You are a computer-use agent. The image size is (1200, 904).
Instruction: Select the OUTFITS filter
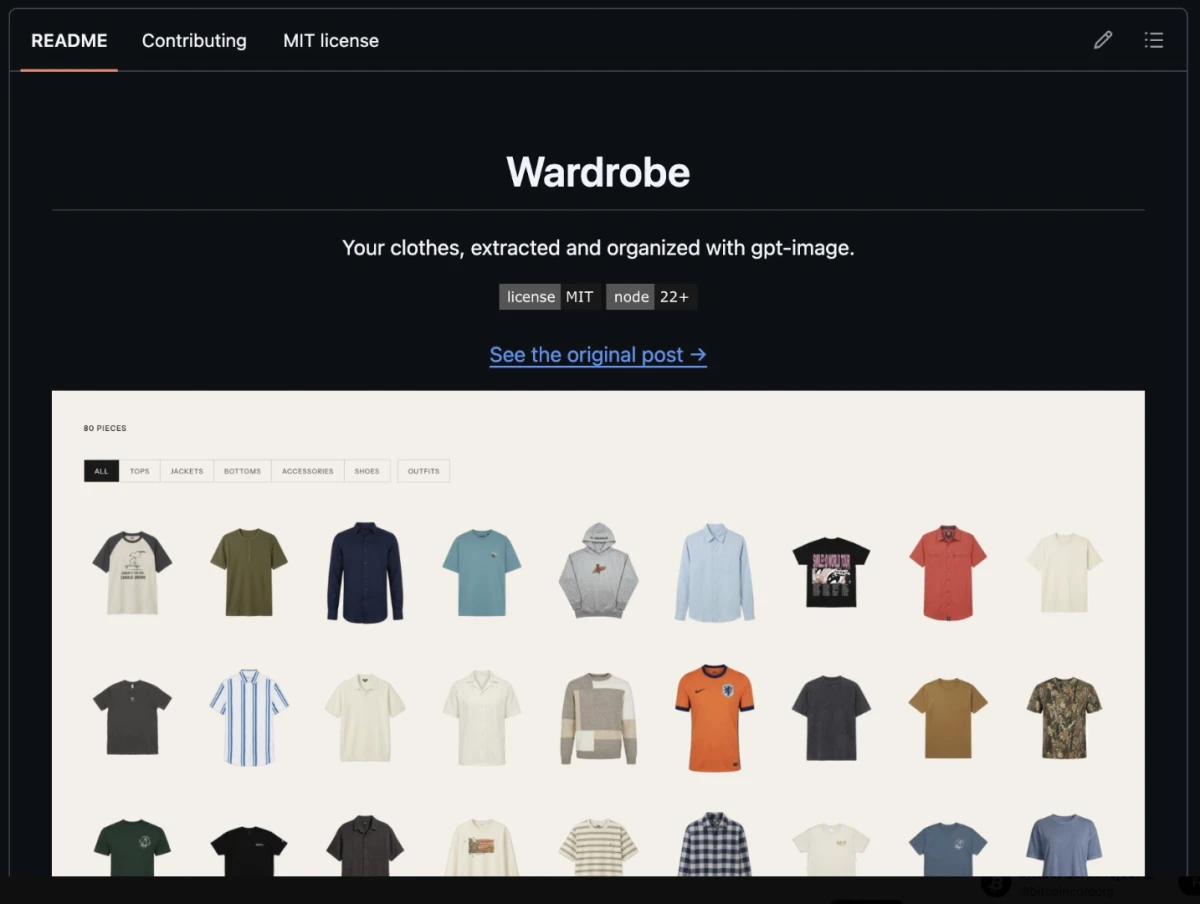(x=424, y=471)
